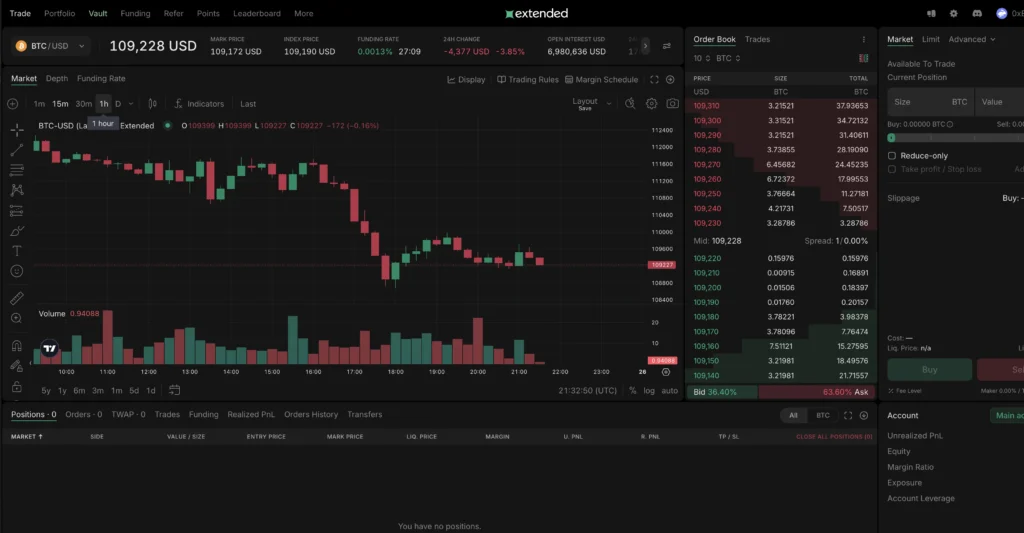
Task: Go to the Leaderboard page
Action: 257,13
